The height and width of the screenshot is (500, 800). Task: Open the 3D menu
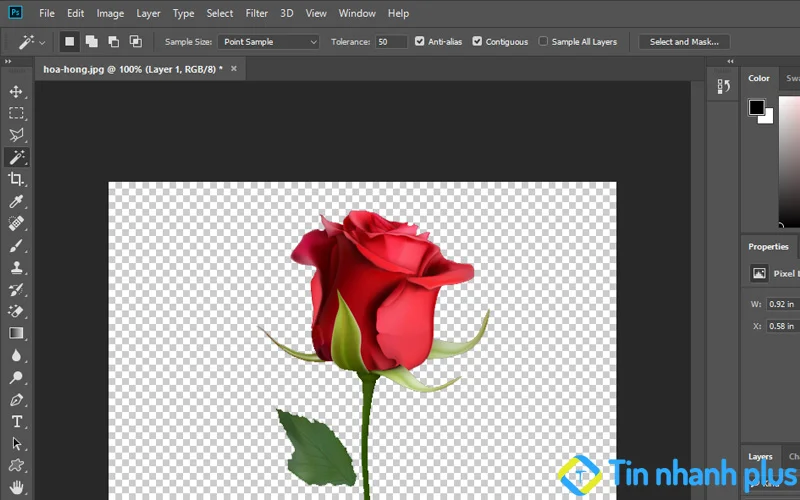click(x=287, y=13)
